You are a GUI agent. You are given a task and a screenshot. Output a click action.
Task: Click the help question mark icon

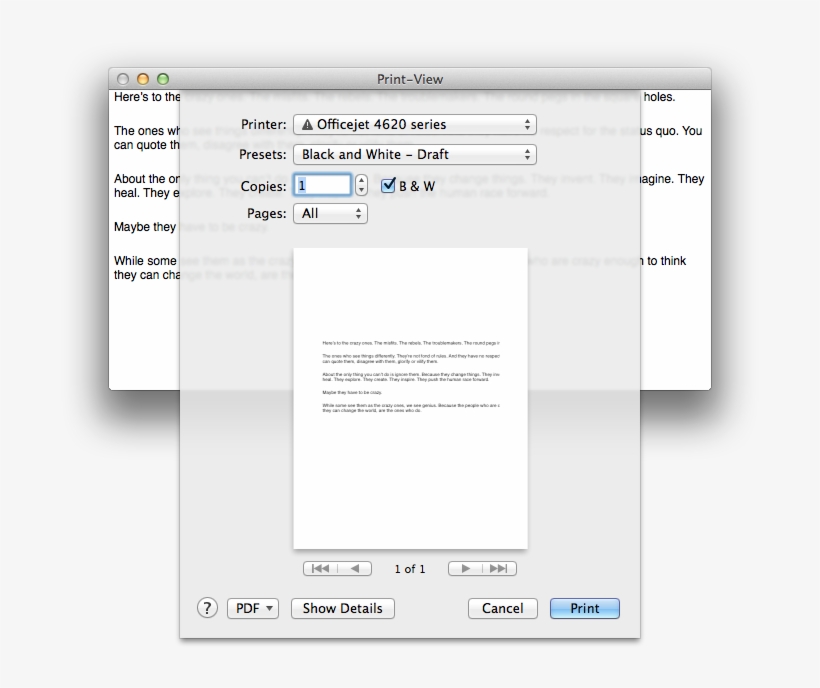point(206,608)
